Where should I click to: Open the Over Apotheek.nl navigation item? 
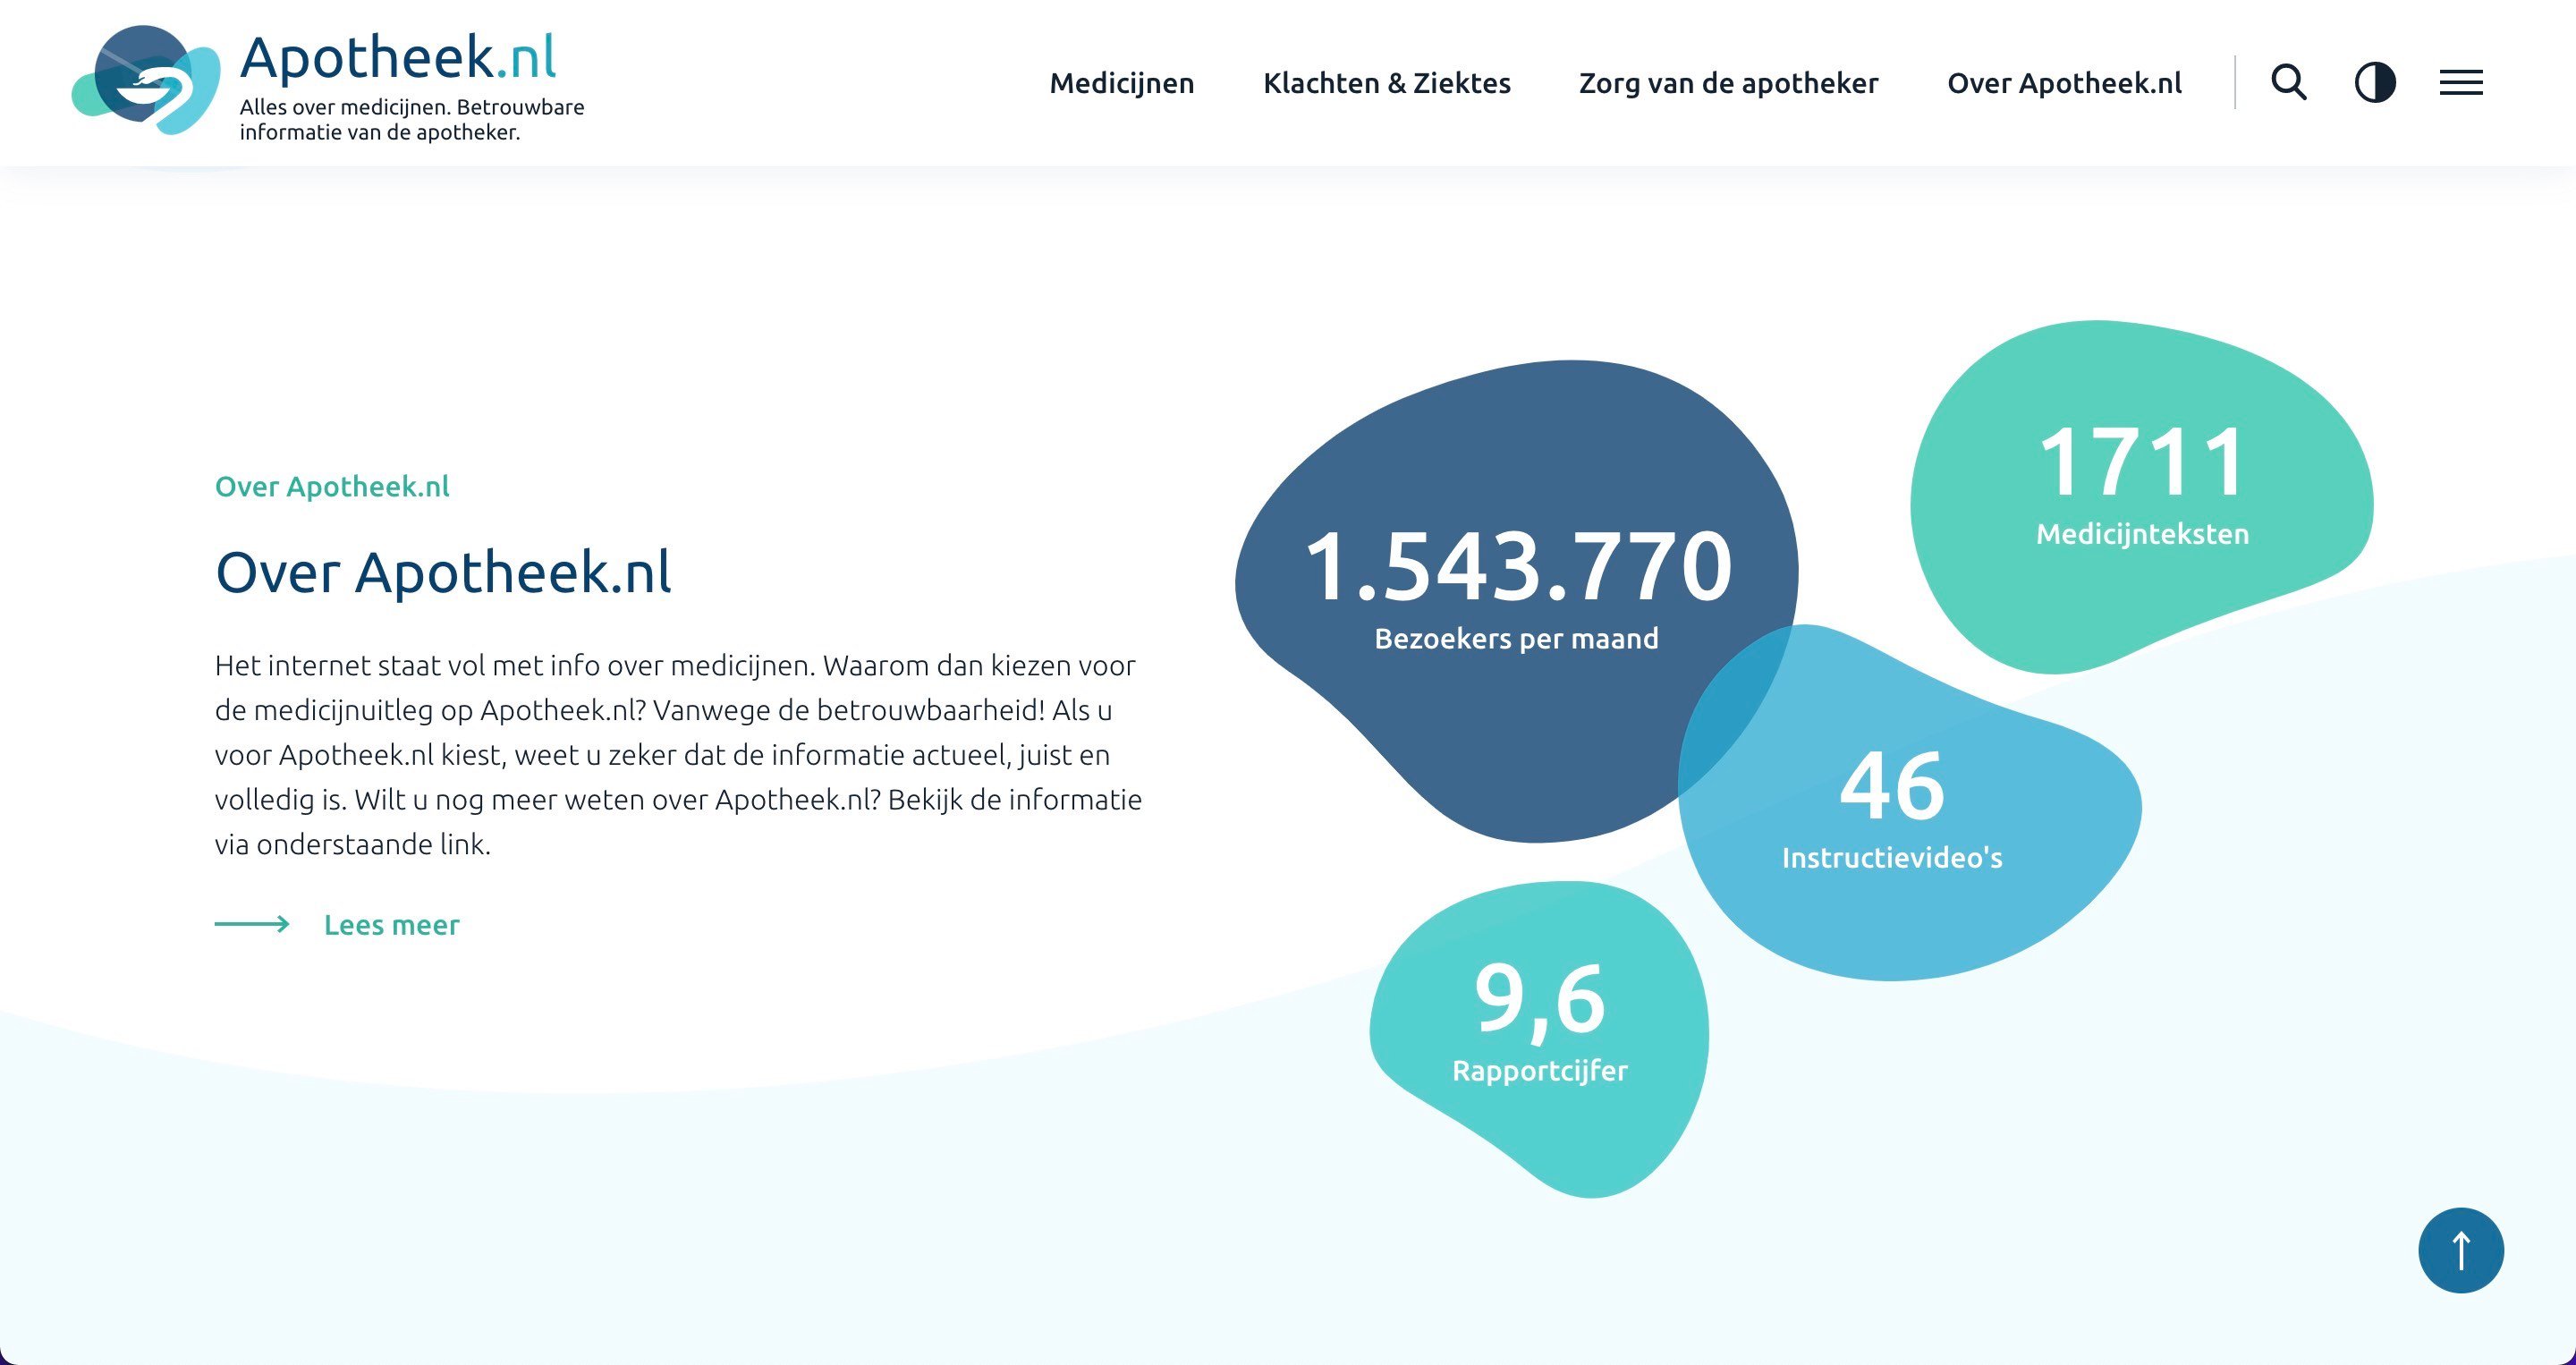[2065, 83]
